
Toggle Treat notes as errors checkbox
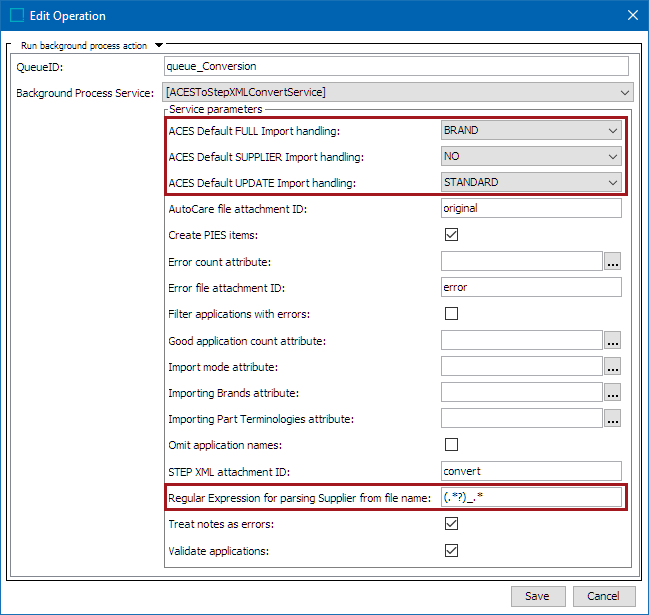[x=451, y=524]
